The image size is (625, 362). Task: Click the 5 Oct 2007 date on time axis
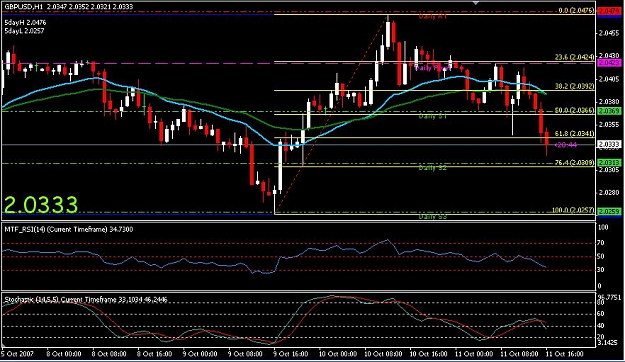[x=18, y=354]
